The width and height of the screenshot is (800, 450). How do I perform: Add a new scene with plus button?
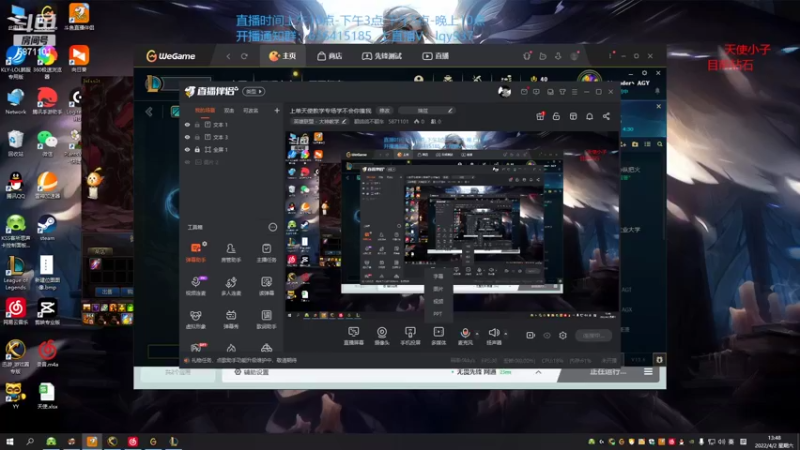(277, 110)
